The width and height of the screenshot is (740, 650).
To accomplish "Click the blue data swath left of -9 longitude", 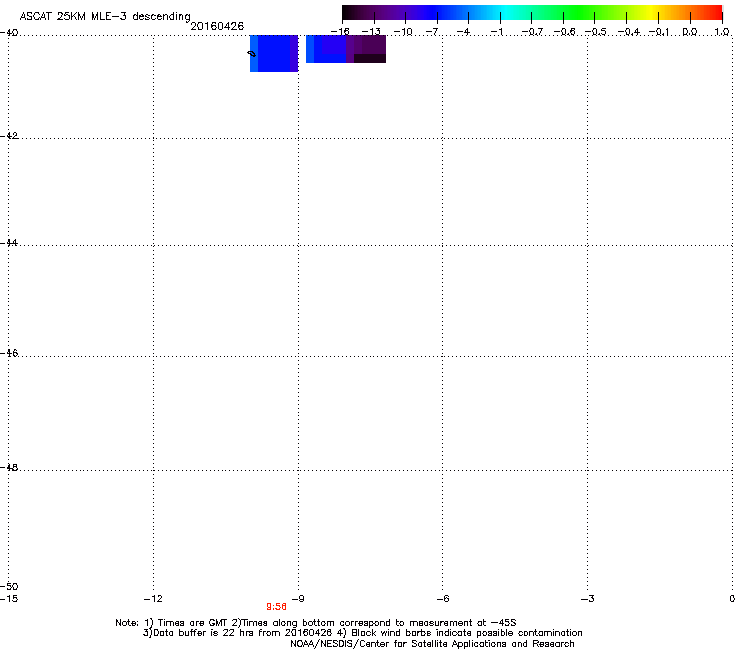I will (x=274, y=53).
